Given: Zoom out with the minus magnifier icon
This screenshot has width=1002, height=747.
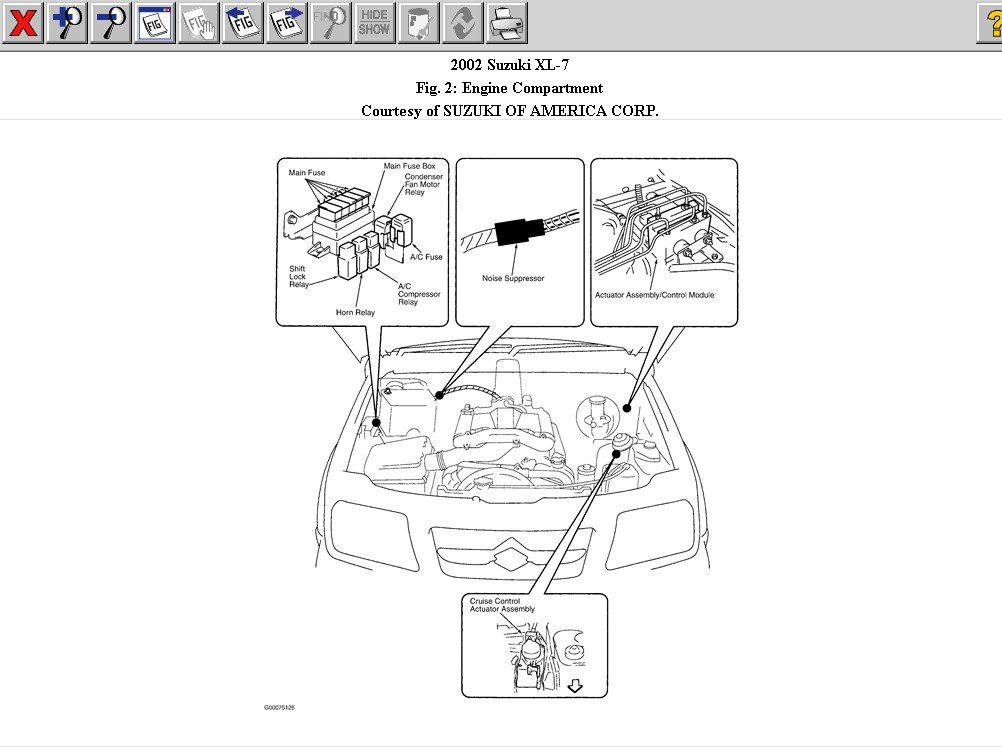Looking at the screenshot, I should tap(111, 23).
